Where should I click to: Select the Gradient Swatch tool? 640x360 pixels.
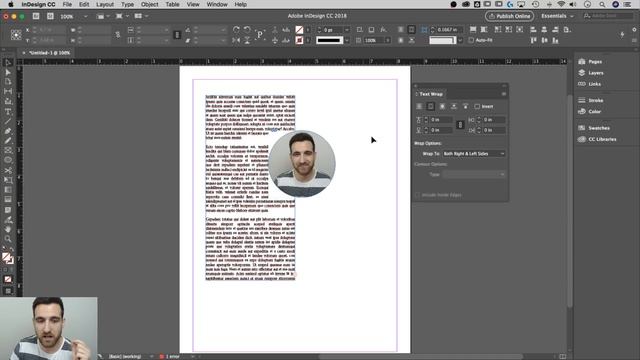click(8, 190)
